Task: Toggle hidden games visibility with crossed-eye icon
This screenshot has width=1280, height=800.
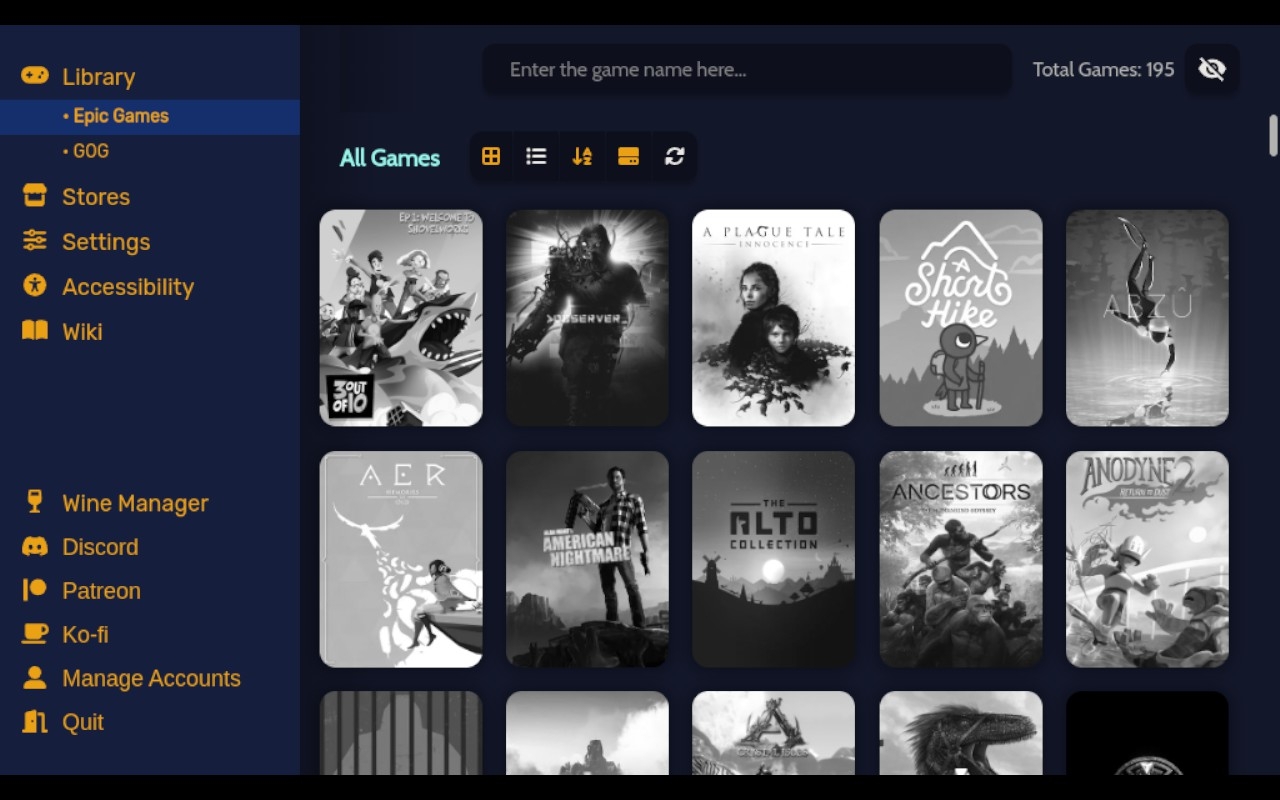Action: tap(1212, 70)
